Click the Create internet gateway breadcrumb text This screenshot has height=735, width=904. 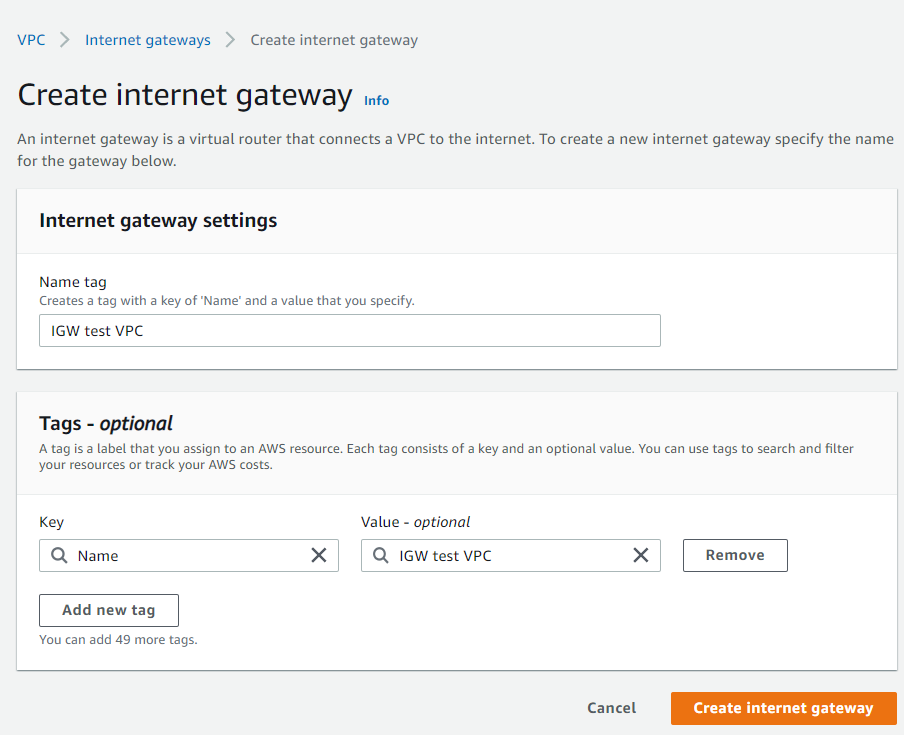tap(334, 40)
